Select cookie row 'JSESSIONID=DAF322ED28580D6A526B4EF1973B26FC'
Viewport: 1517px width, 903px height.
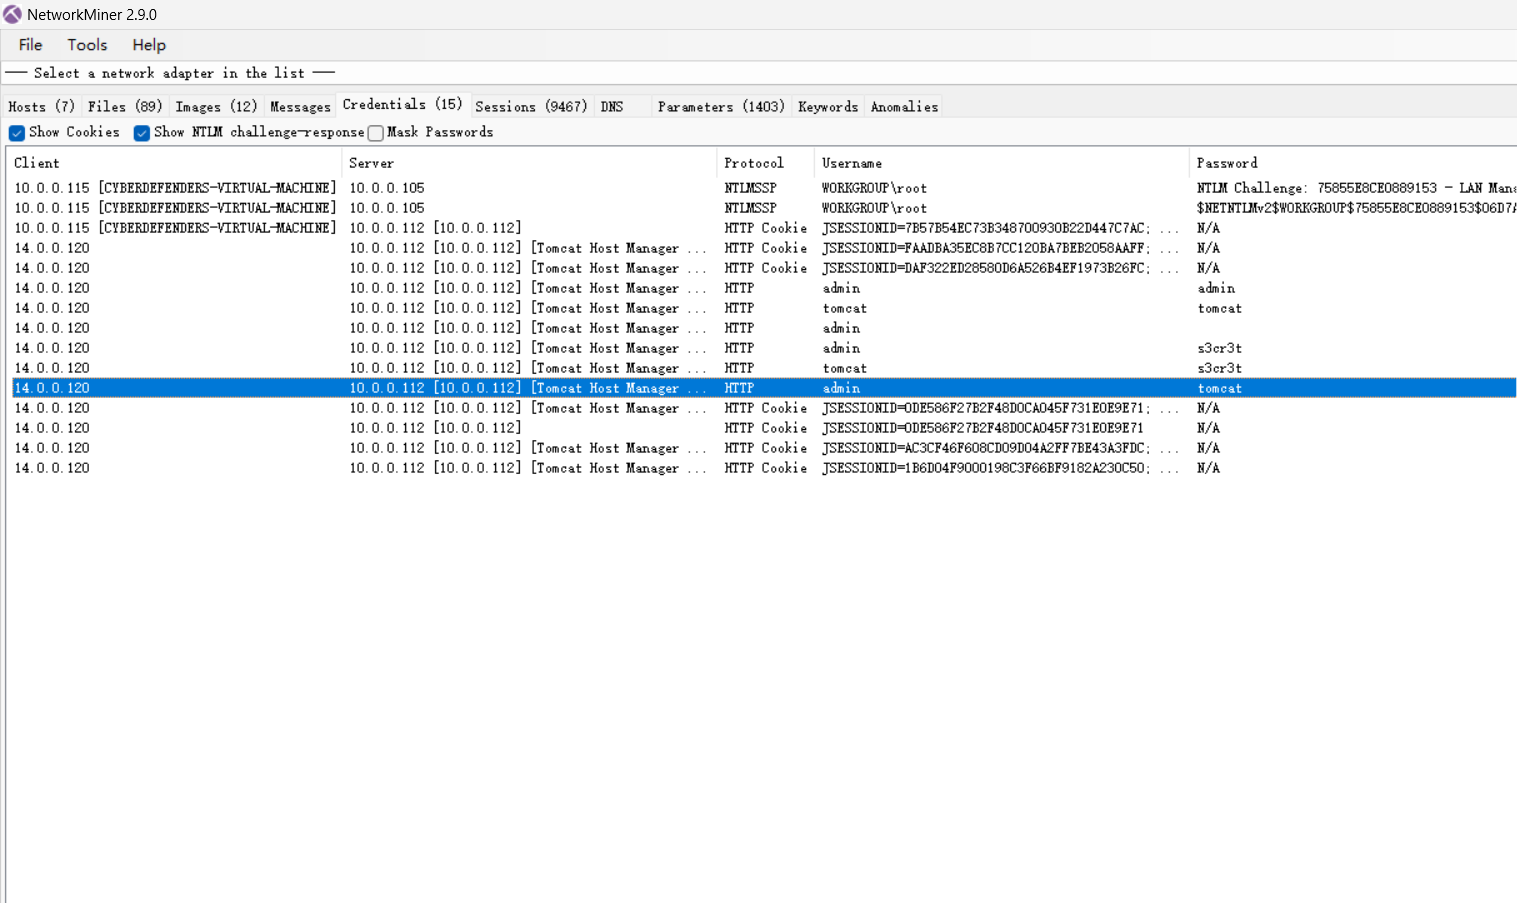tap(764, 268)
